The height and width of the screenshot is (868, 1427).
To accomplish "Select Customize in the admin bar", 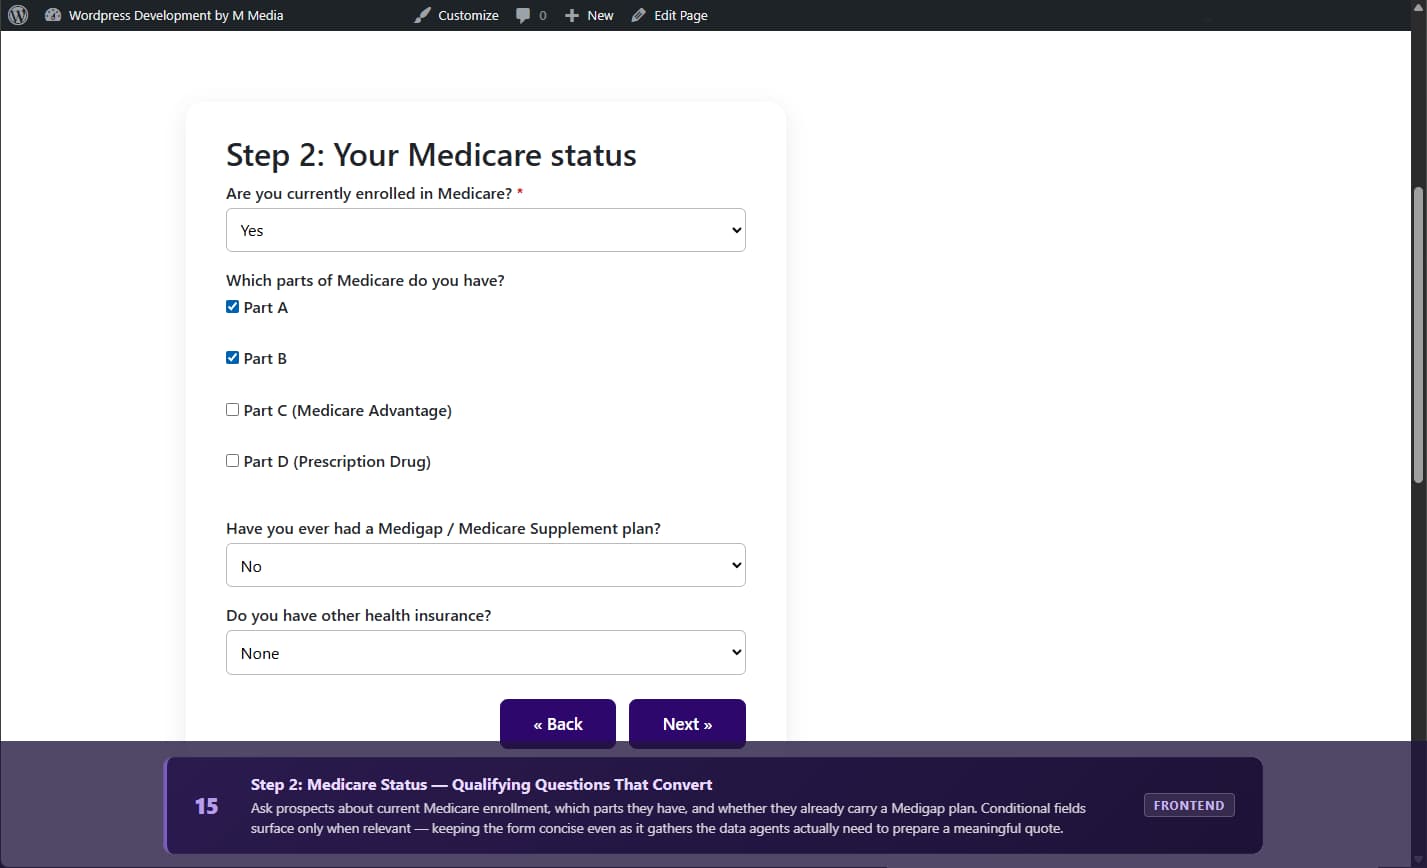I will 468,15.
